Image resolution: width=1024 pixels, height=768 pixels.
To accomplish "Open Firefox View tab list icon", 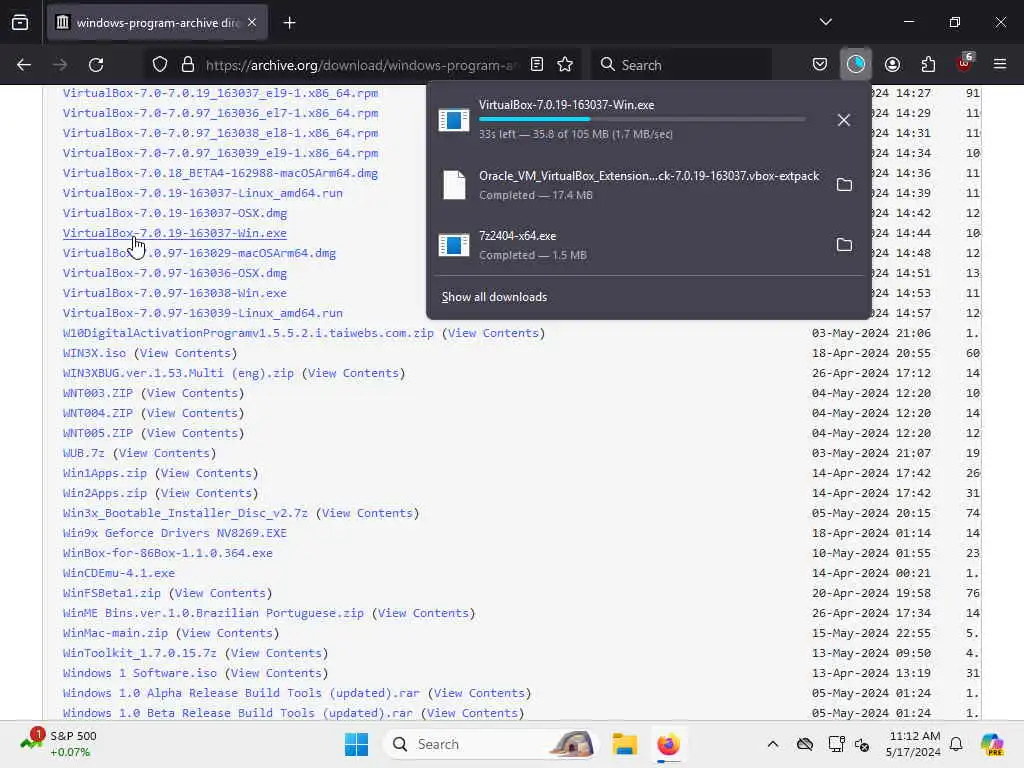I will tap(20, 23).
